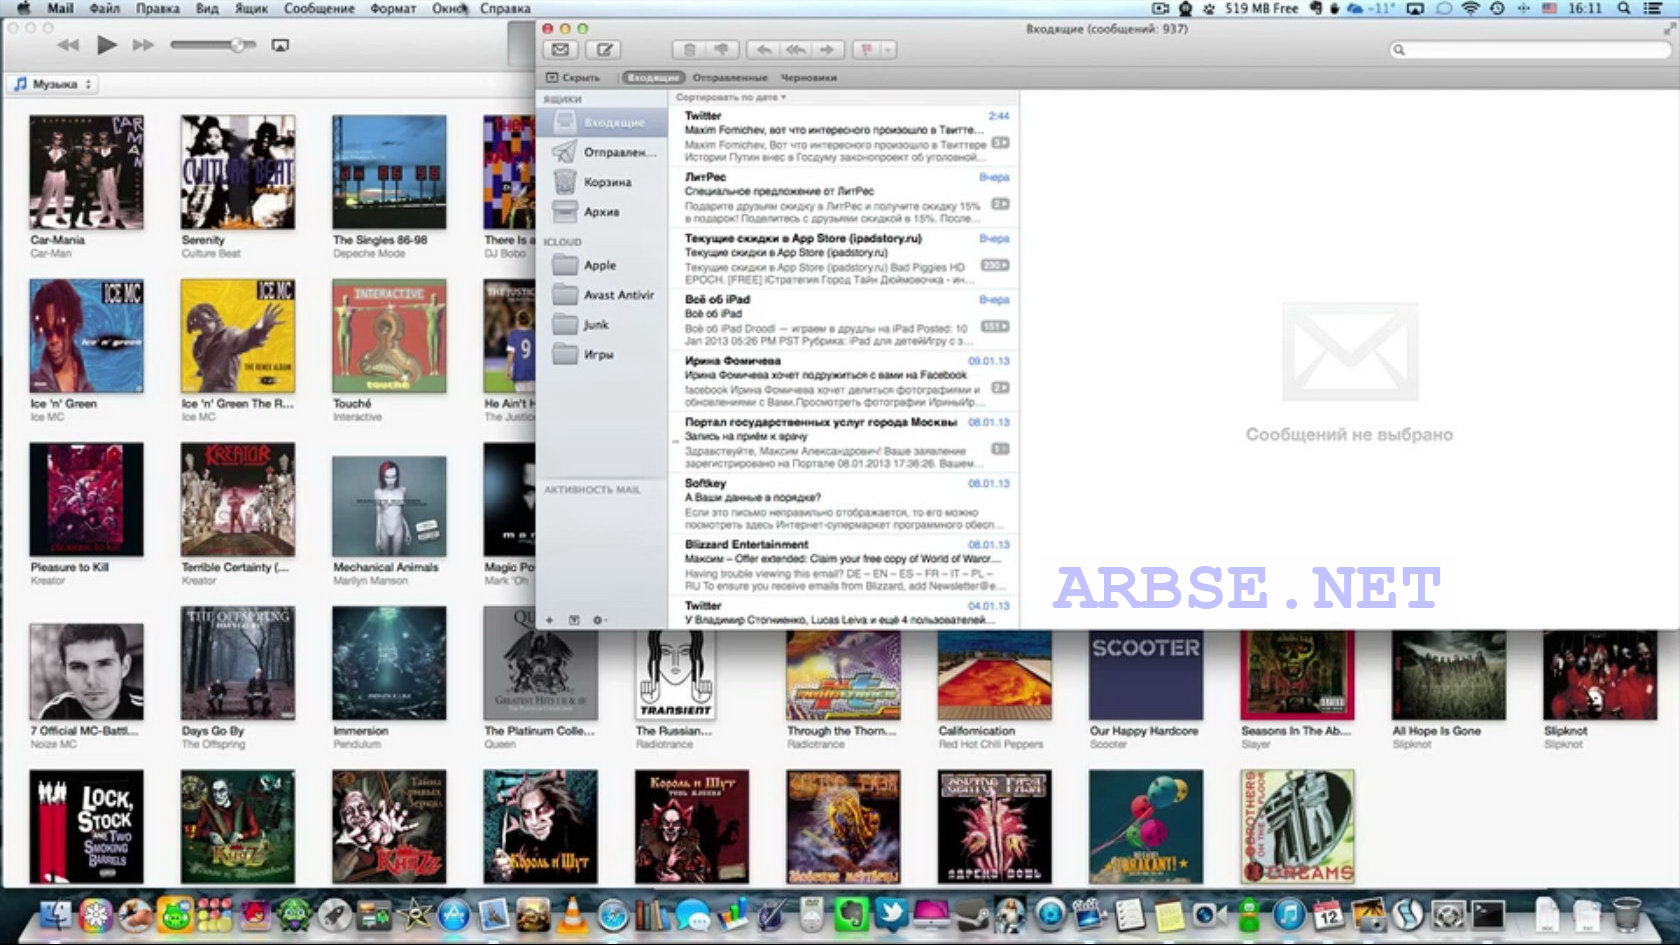Open Finder from the Dock
This screenshot has height=945, width=1680.
click(55, 914)
